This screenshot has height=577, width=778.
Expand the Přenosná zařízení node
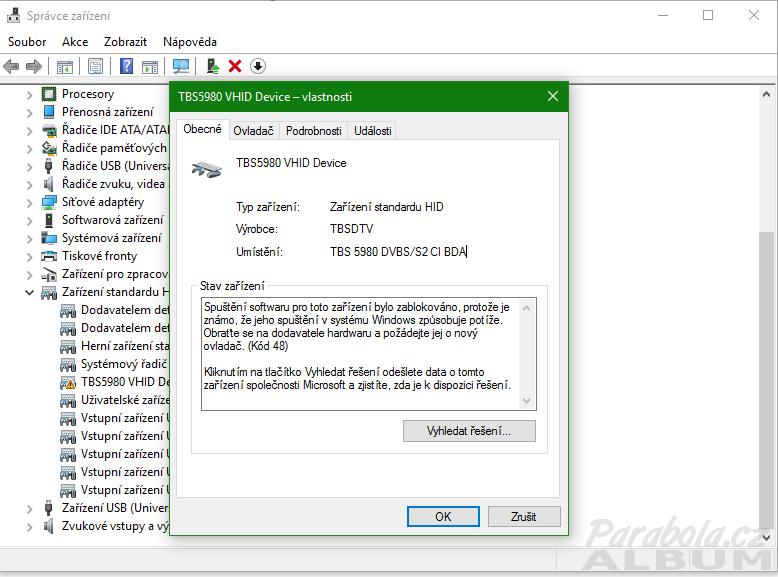coord(29,112)
